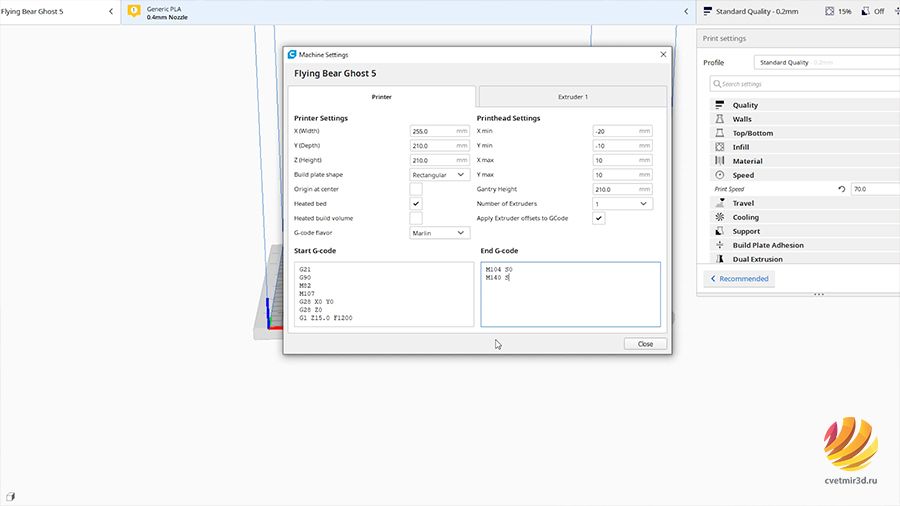This screenshot has width=900, height=506.
Task: Click the Y (Depth) input field
Action: tap(440, 146)
